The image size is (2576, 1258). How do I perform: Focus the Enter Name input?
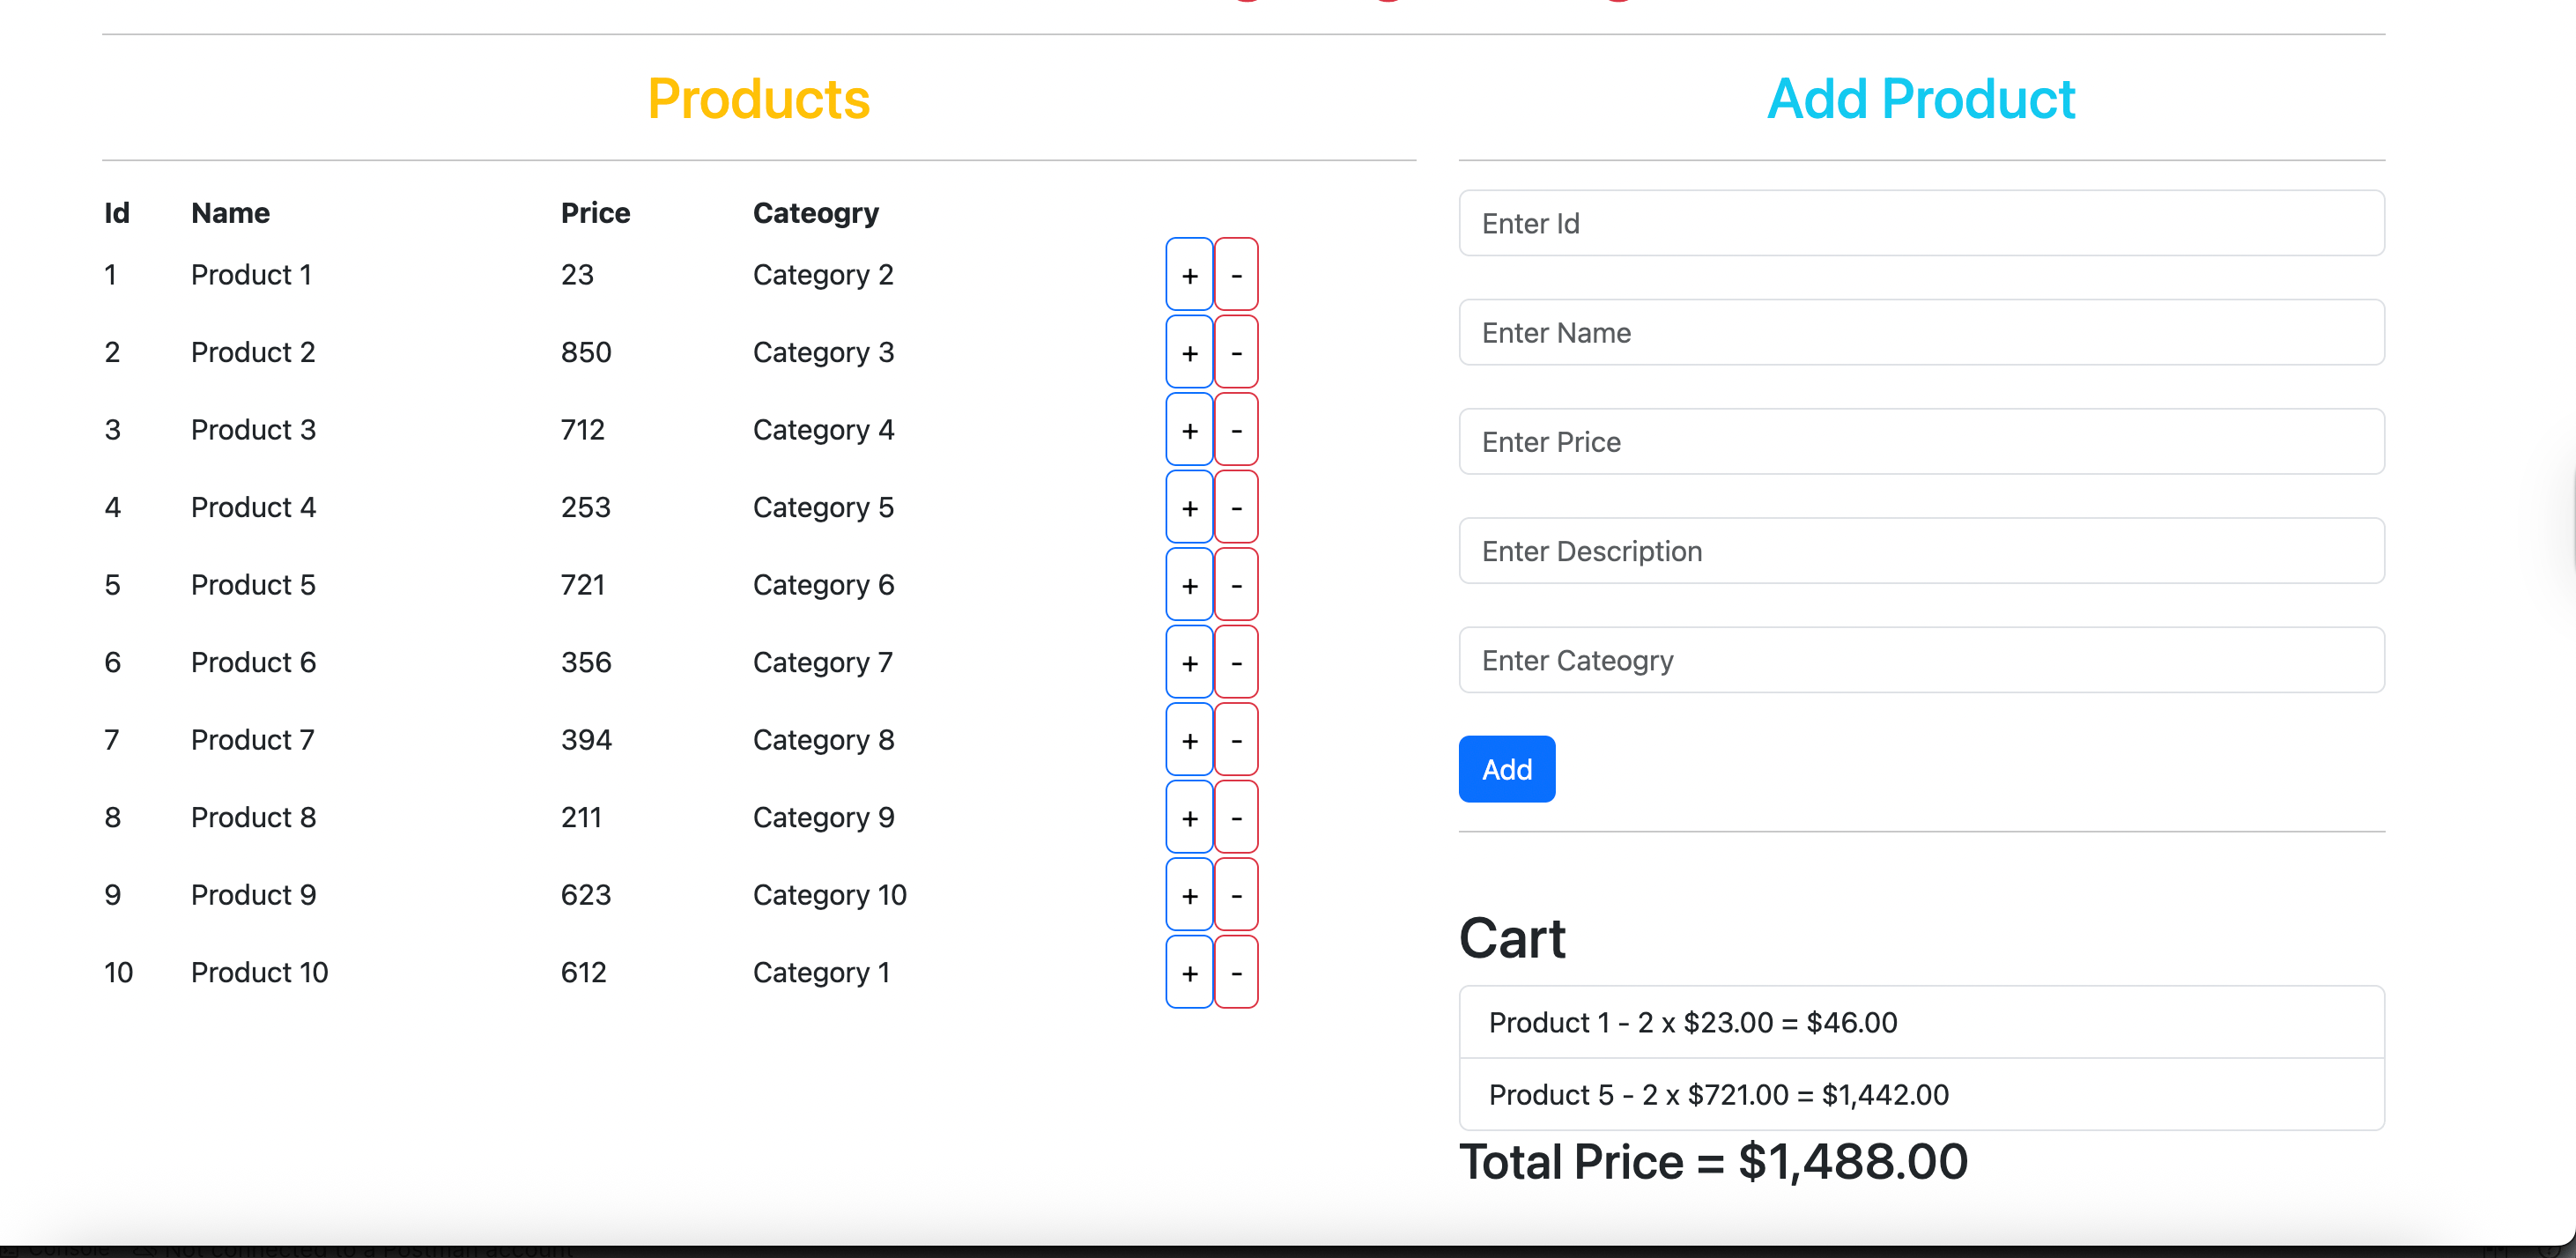click(x=1920, y=332)
